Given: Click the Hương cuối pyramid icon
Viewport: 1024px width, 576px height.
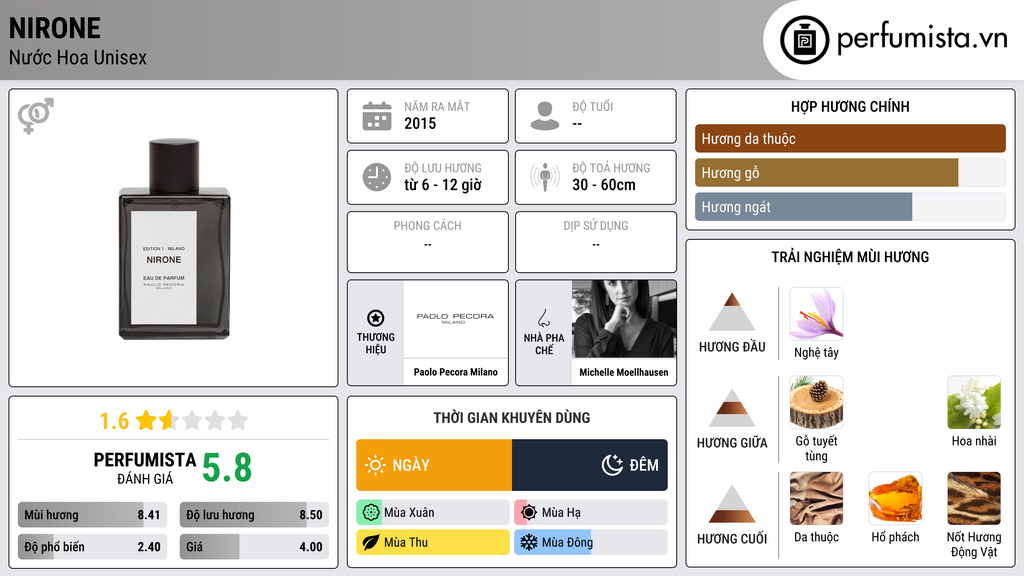Looking at the screenshot, I should coord(732,504).
